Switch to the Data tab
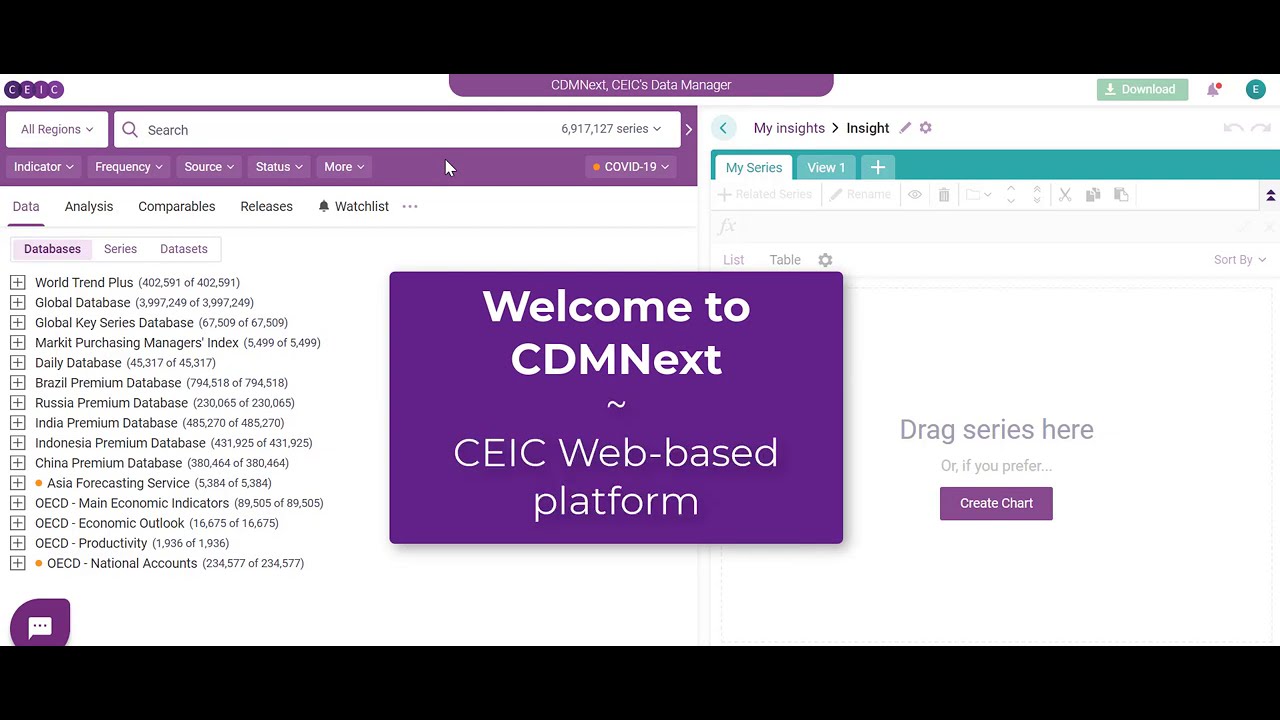The image size is (1280, 720). click(x=26, y=206)
